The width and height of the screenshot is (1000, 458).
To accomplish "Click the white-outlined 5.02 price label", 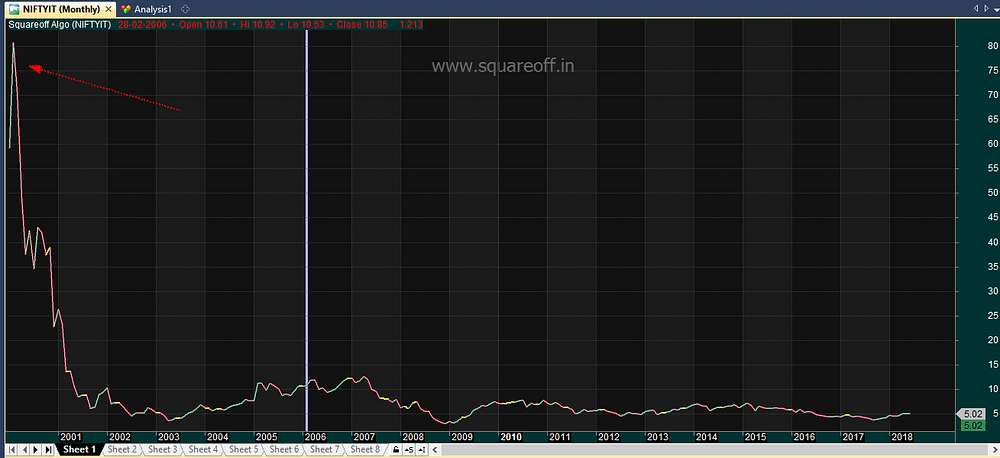I will [972, 413].
